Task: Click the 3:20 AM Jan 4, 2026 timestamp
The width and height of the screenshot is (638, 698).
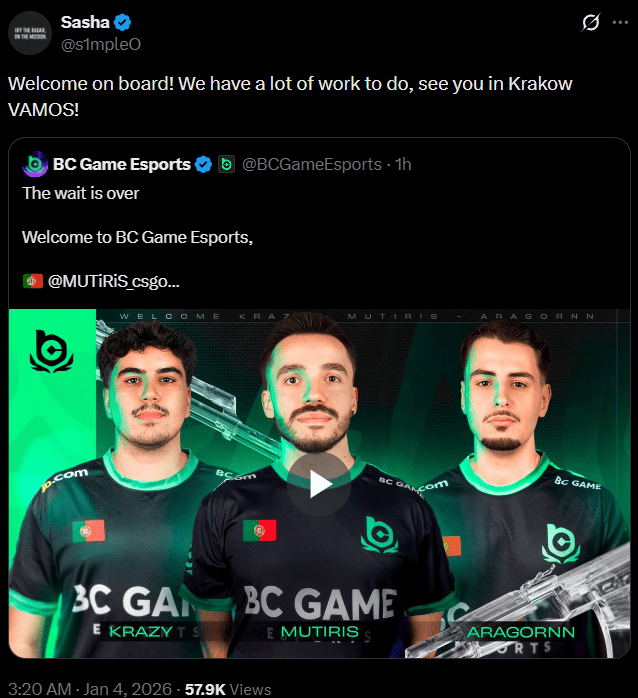Action: 89,689
